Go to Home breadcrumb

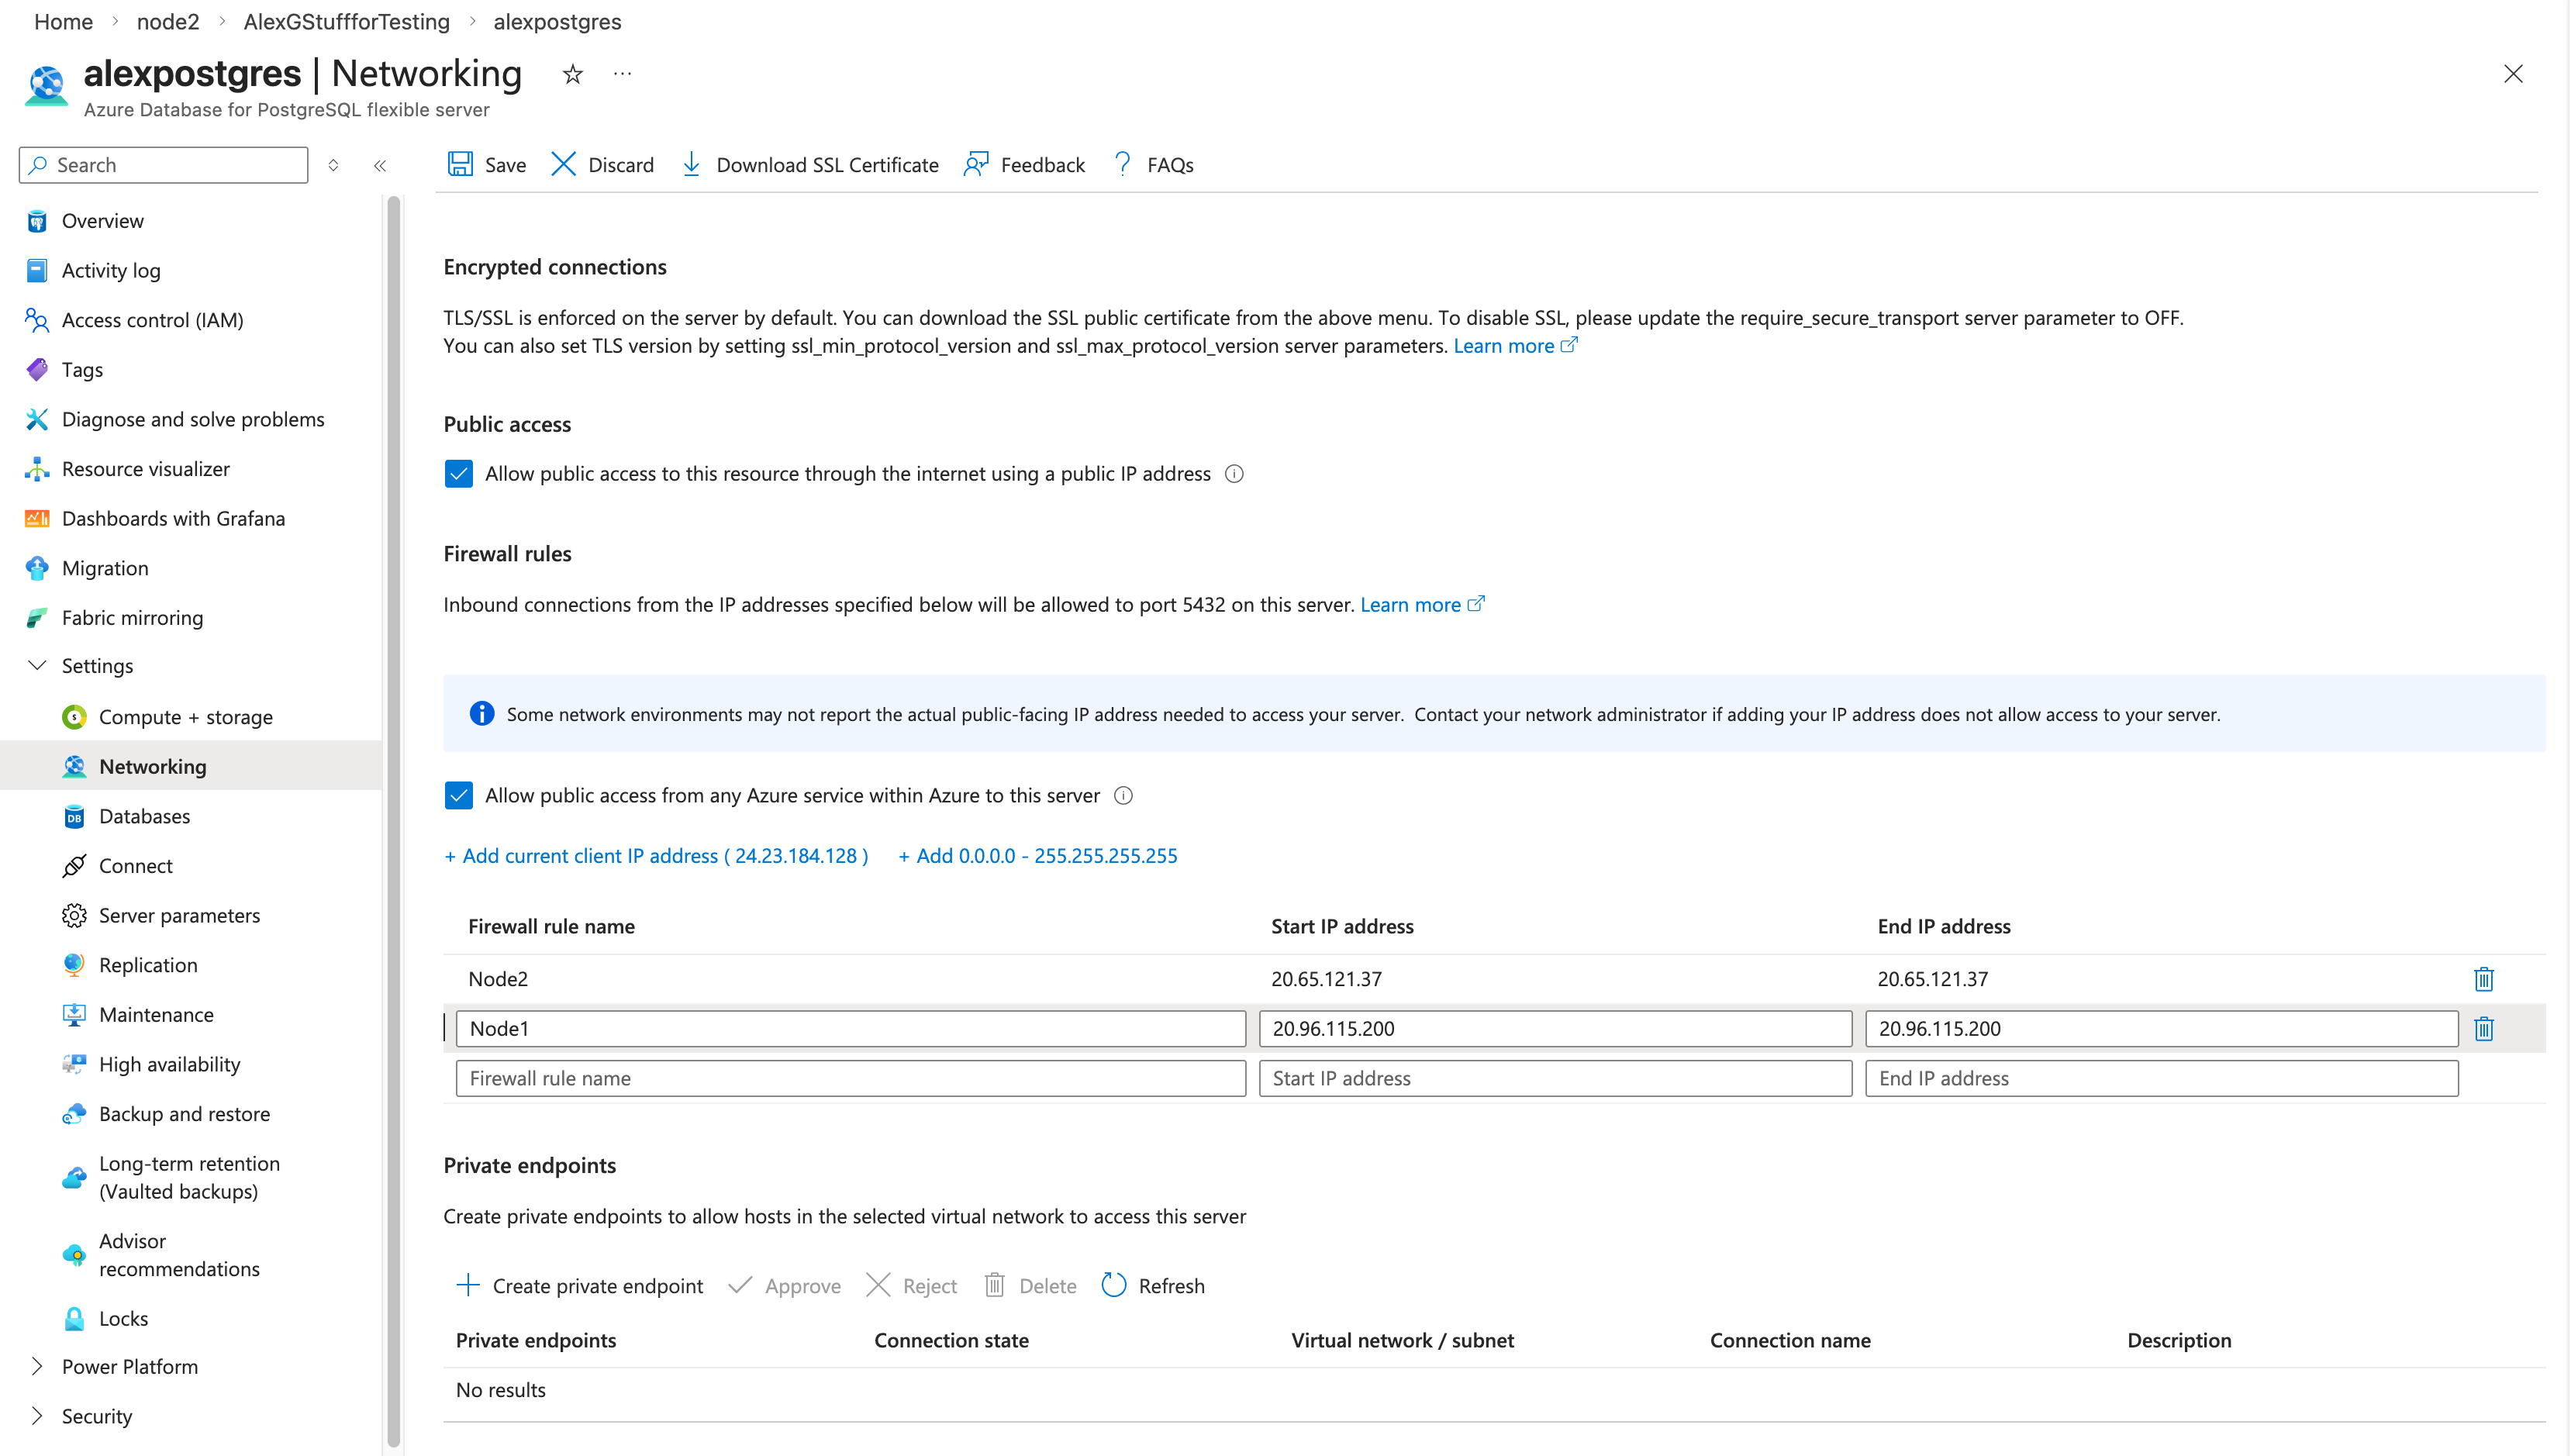pos(63,22)
